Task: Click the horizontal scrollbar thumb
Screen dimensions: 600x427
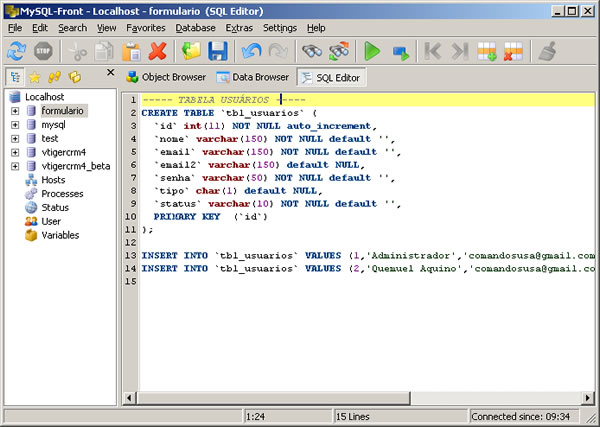Action: pos(273,398)
